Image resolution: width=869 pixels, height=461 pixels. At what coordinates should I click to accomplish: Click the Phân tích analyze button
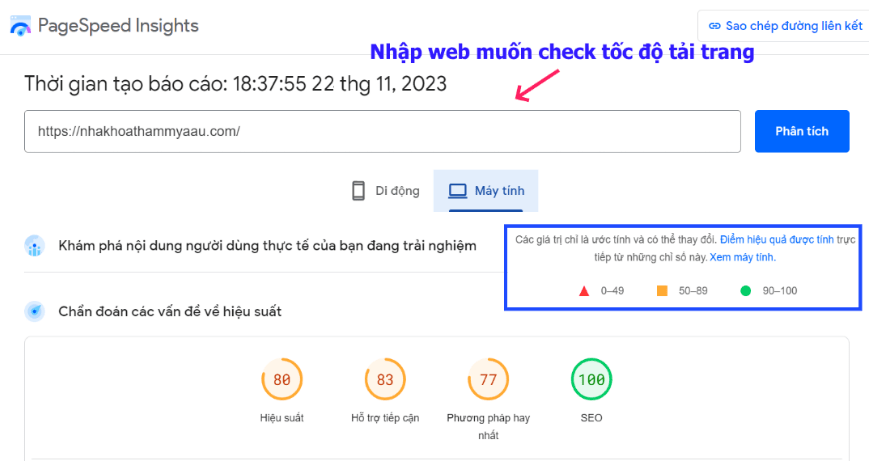802,131
